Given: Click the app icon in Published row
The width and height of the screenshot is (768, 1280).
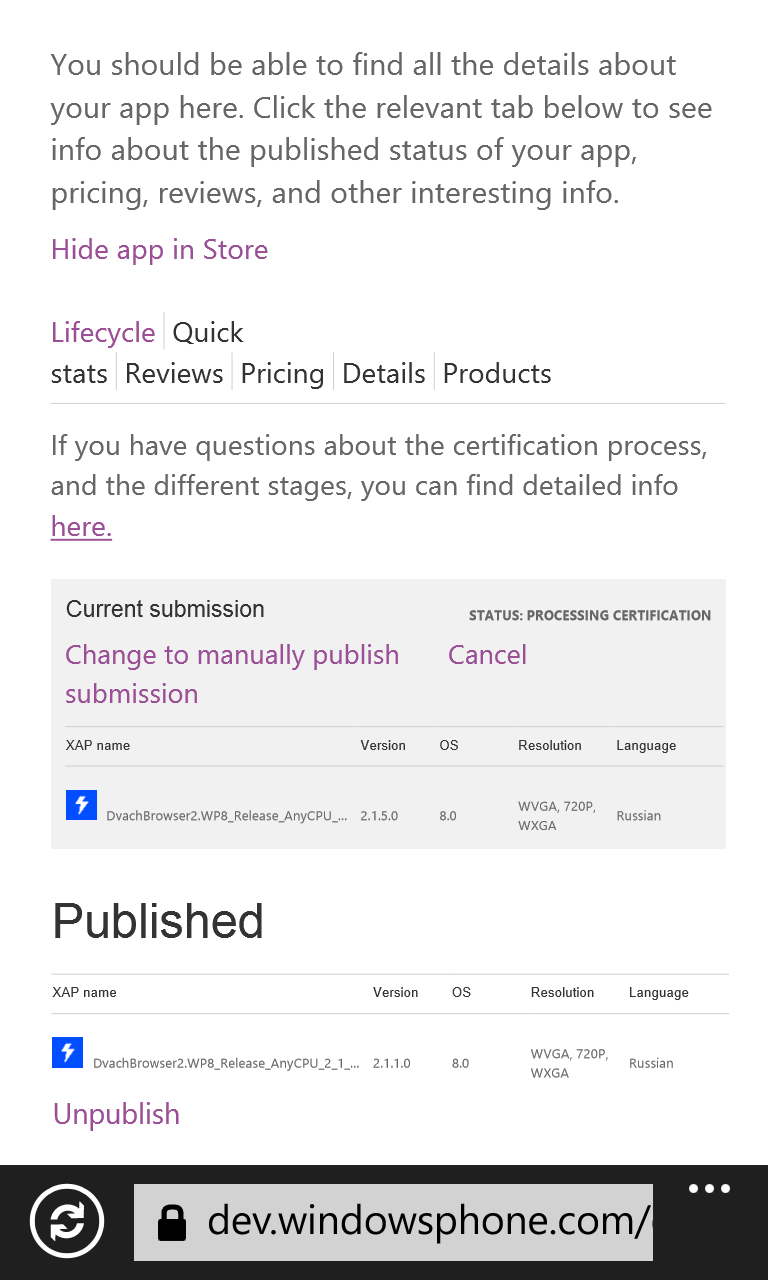Looking at the screenshot, I should 67,1052.
